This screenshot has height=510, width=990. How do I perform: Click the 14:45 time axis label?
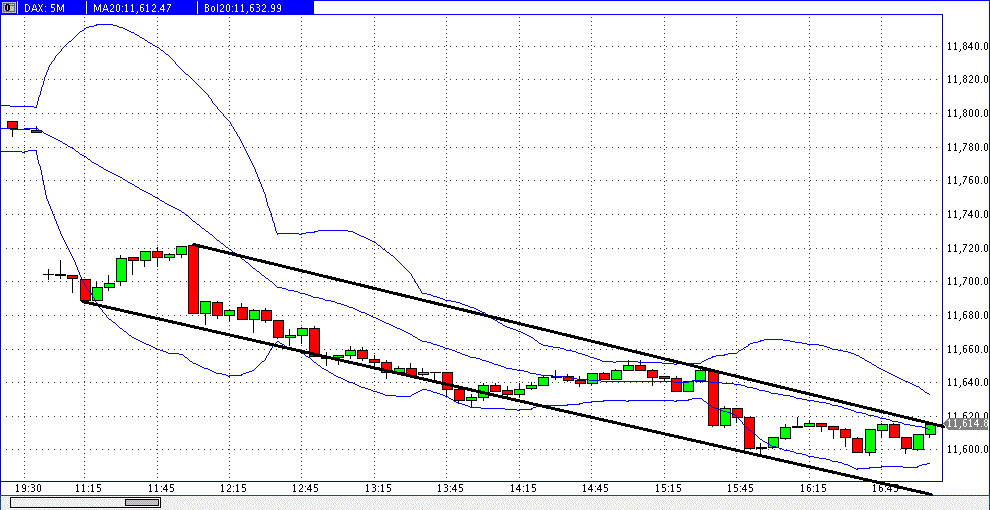coord(596,489)
